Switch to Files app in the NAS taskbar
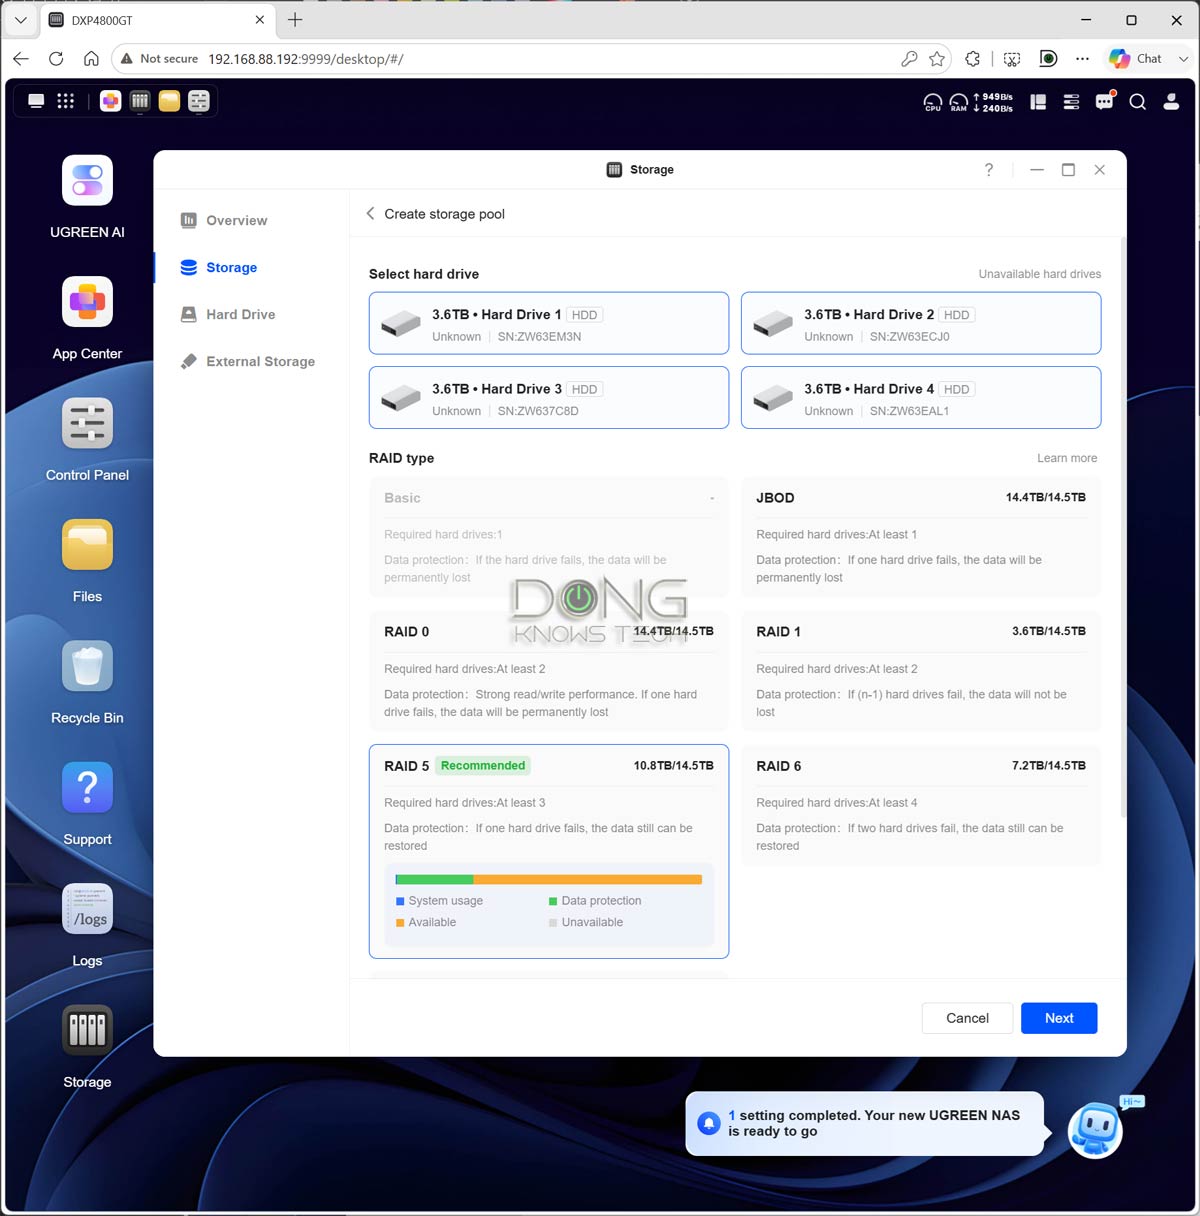 170,101
